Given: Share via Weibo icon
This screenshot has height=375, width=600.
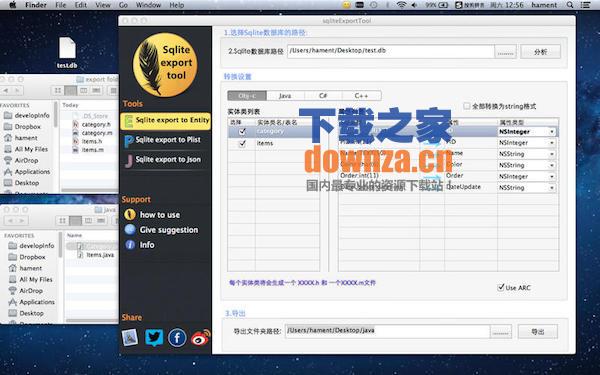Looking at the screenshot, I should (x=201, y=338).
